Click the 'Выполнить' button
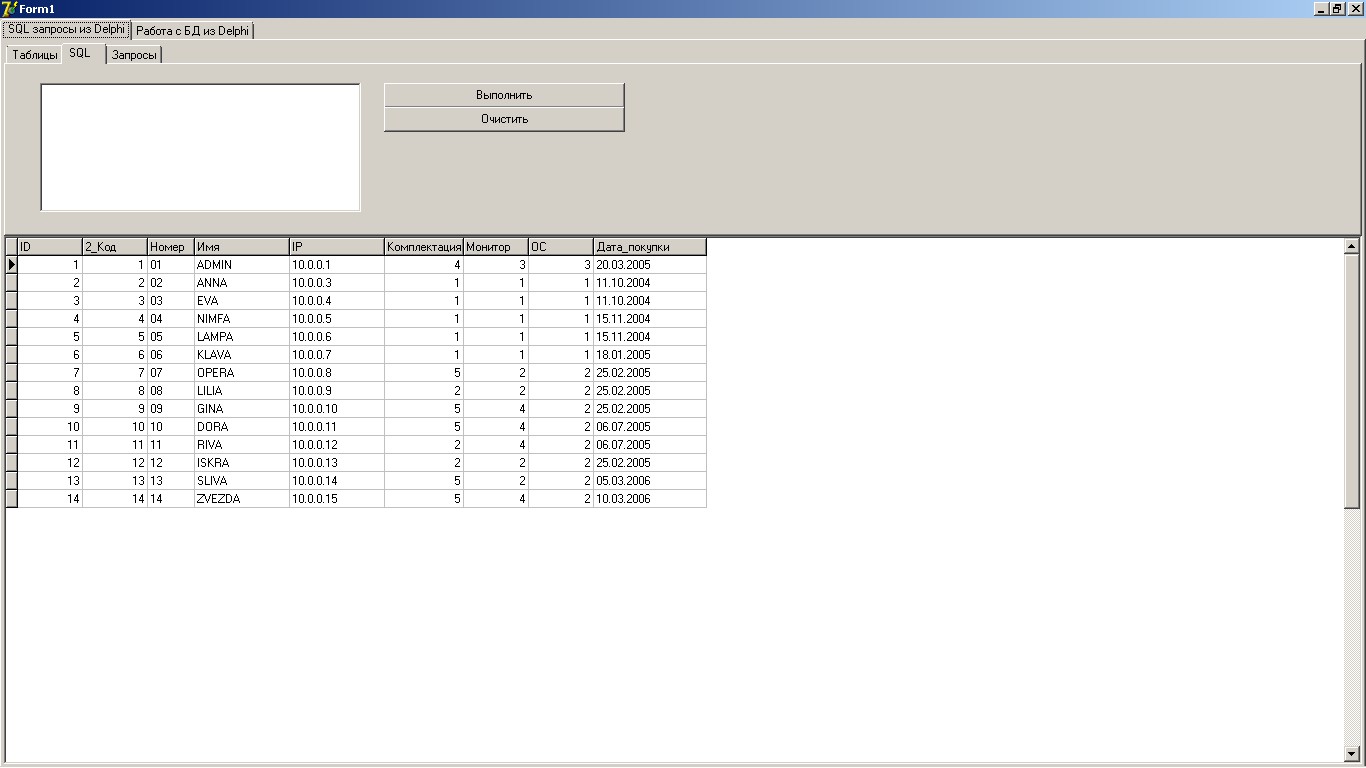Image resolution: width=1366 pixels, height=768 pixels. tap(504, 95)
